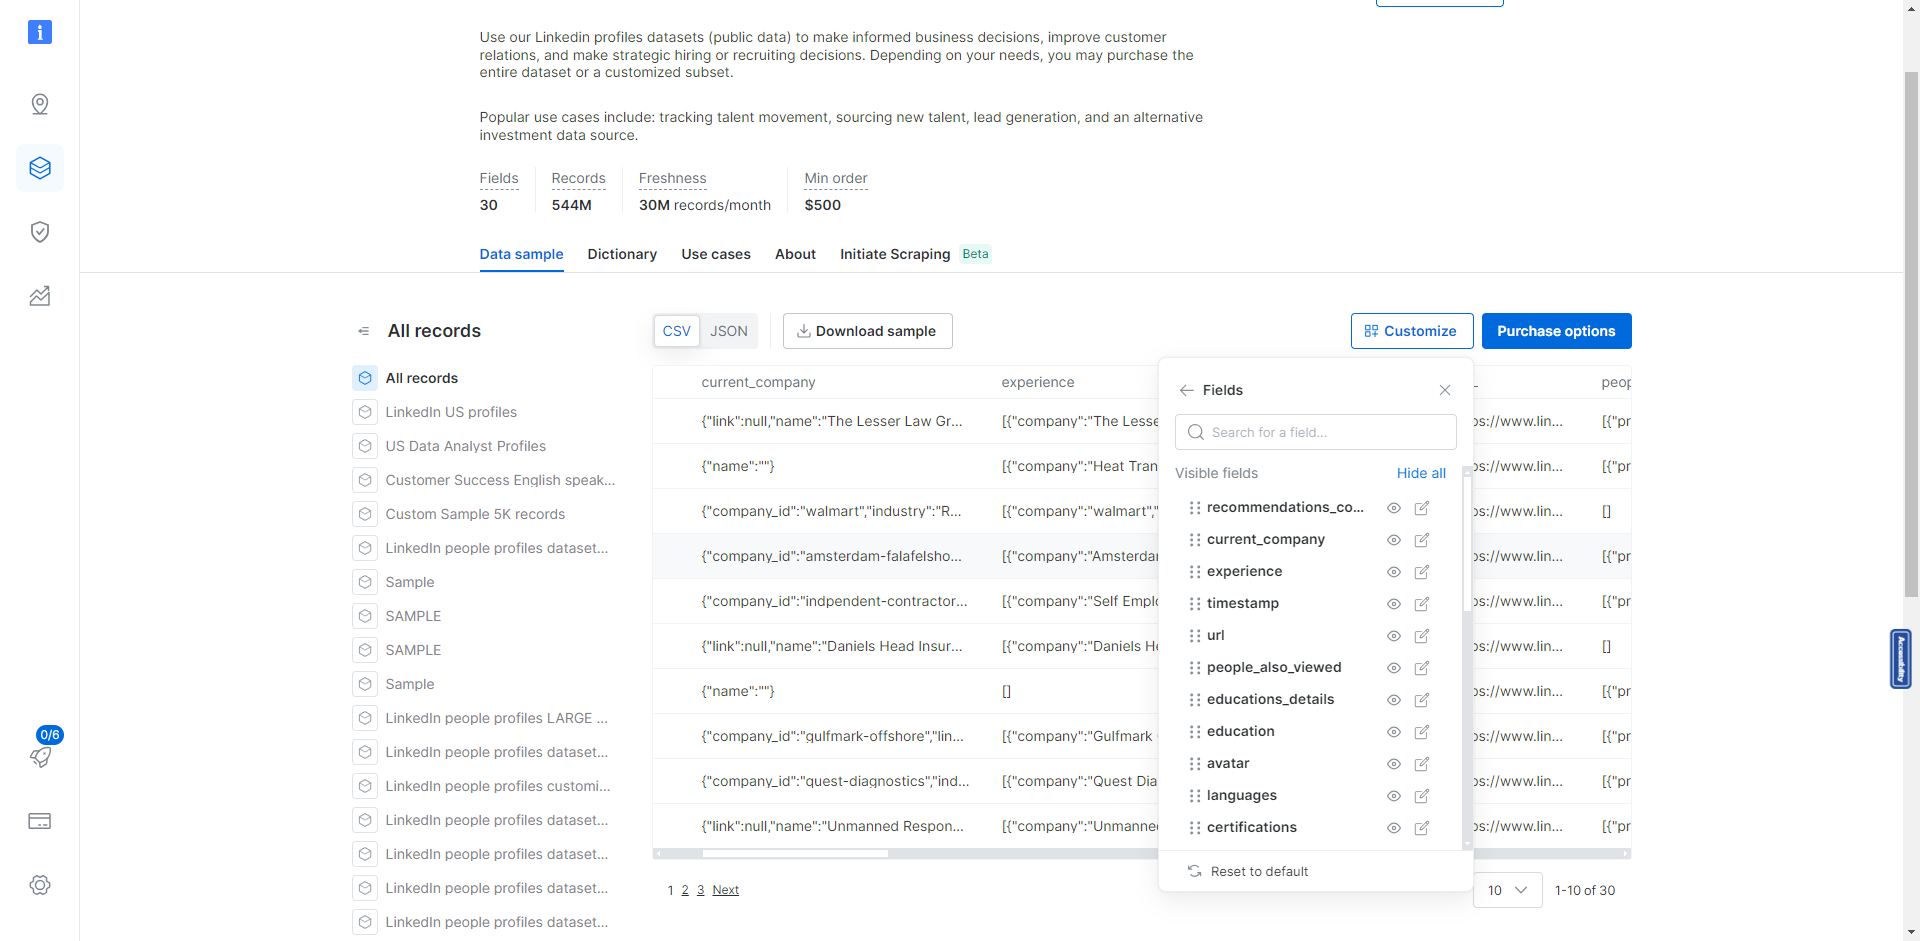Go to the Next page link
The image size is (1920, 941).
pos(725,890)
